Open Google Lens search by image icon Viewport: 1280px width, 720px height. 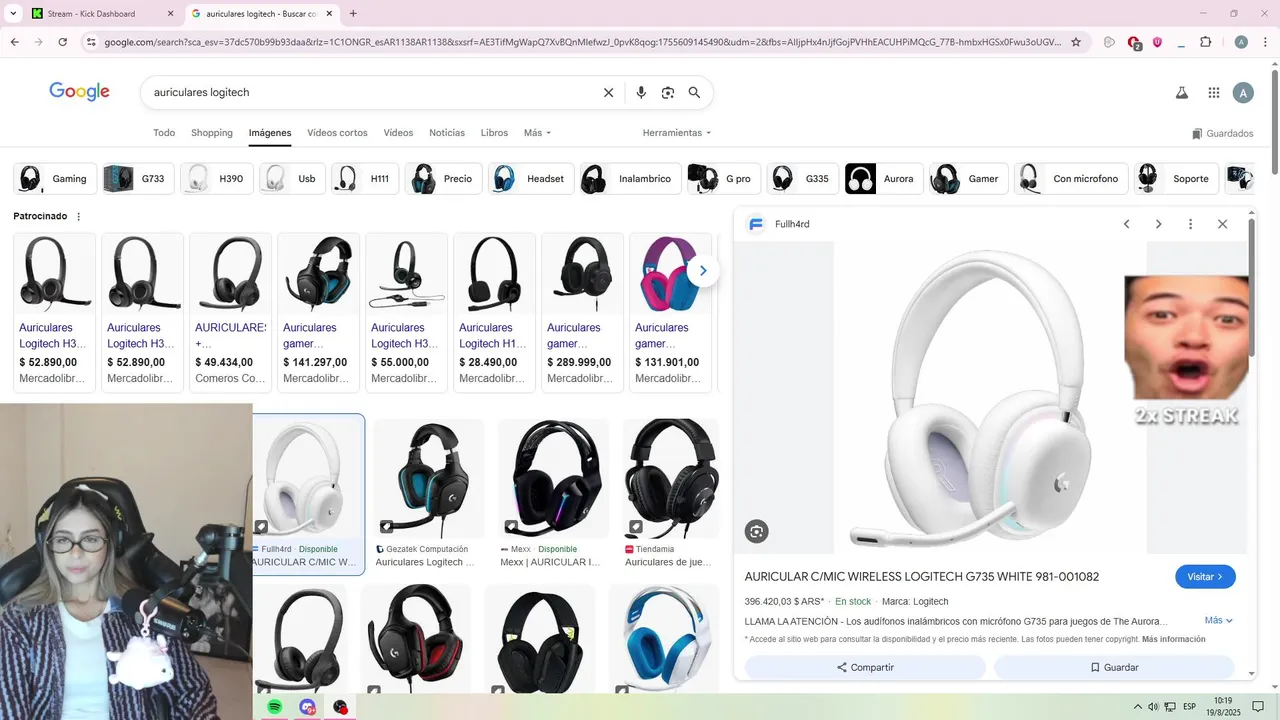pos(668,93)
